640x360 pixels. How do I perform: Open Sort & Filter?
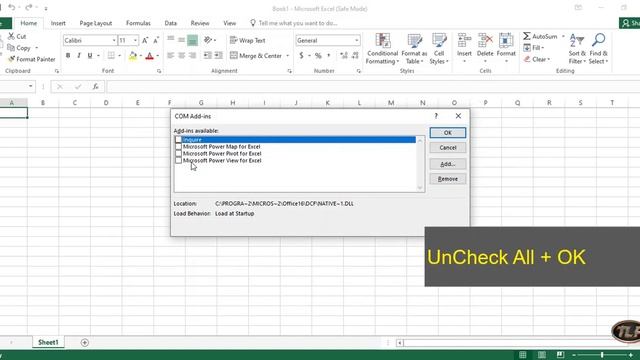point(577,49)
